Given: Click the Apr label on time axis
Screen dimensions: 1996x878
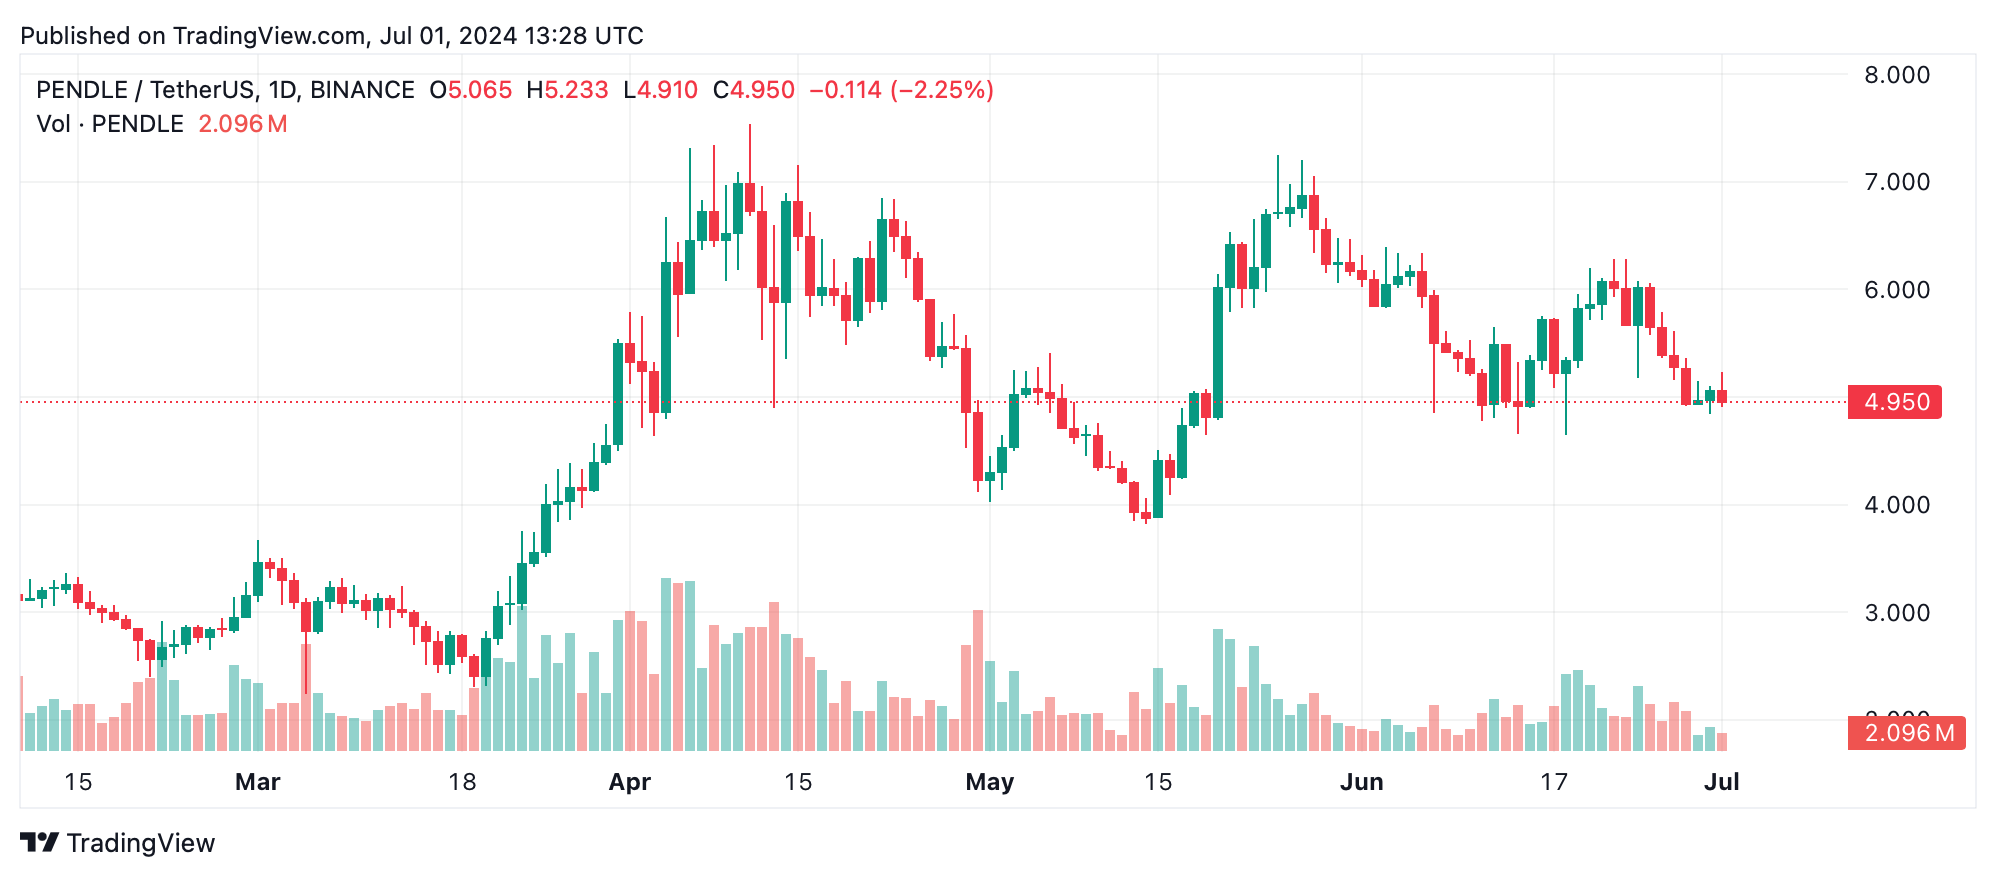Looking at the screenshot, I should pyautogui.click(x=630, y=782).
